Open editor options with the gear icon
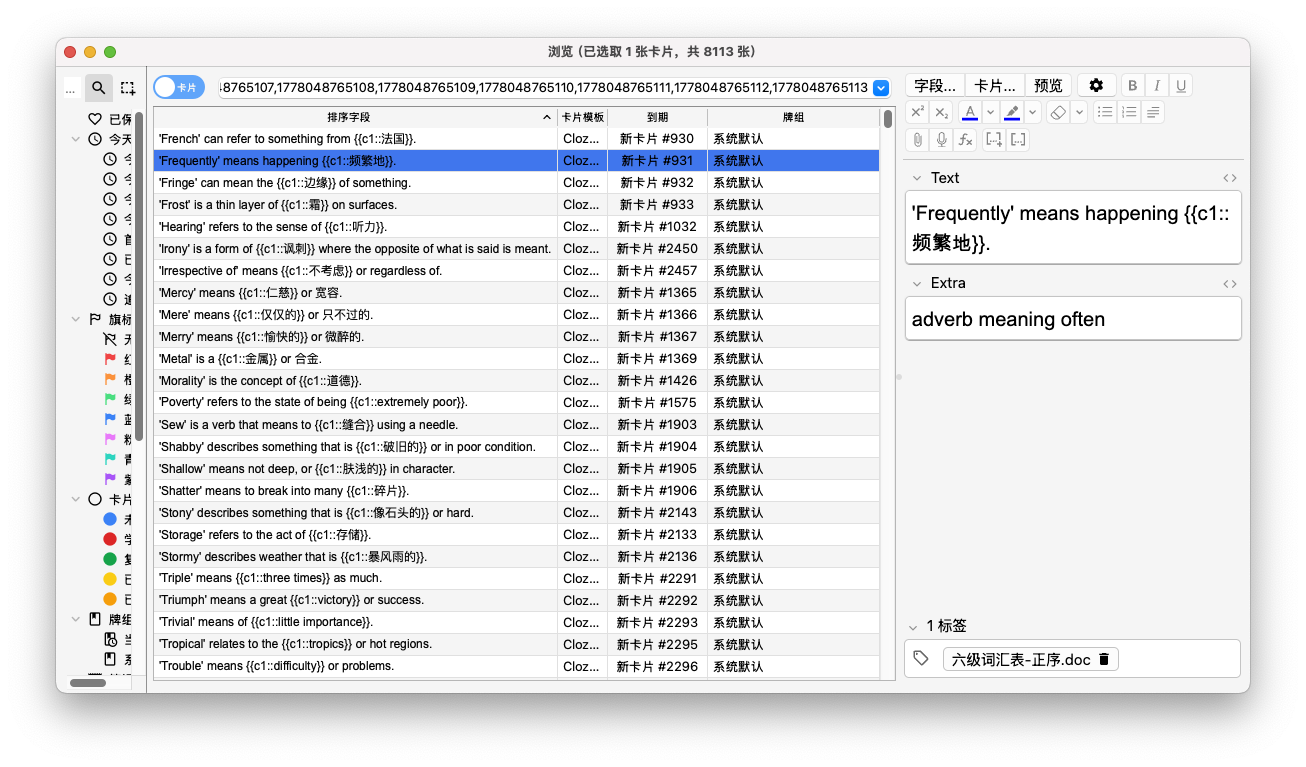1306x767 pixels. click(x=1096, y=86)
